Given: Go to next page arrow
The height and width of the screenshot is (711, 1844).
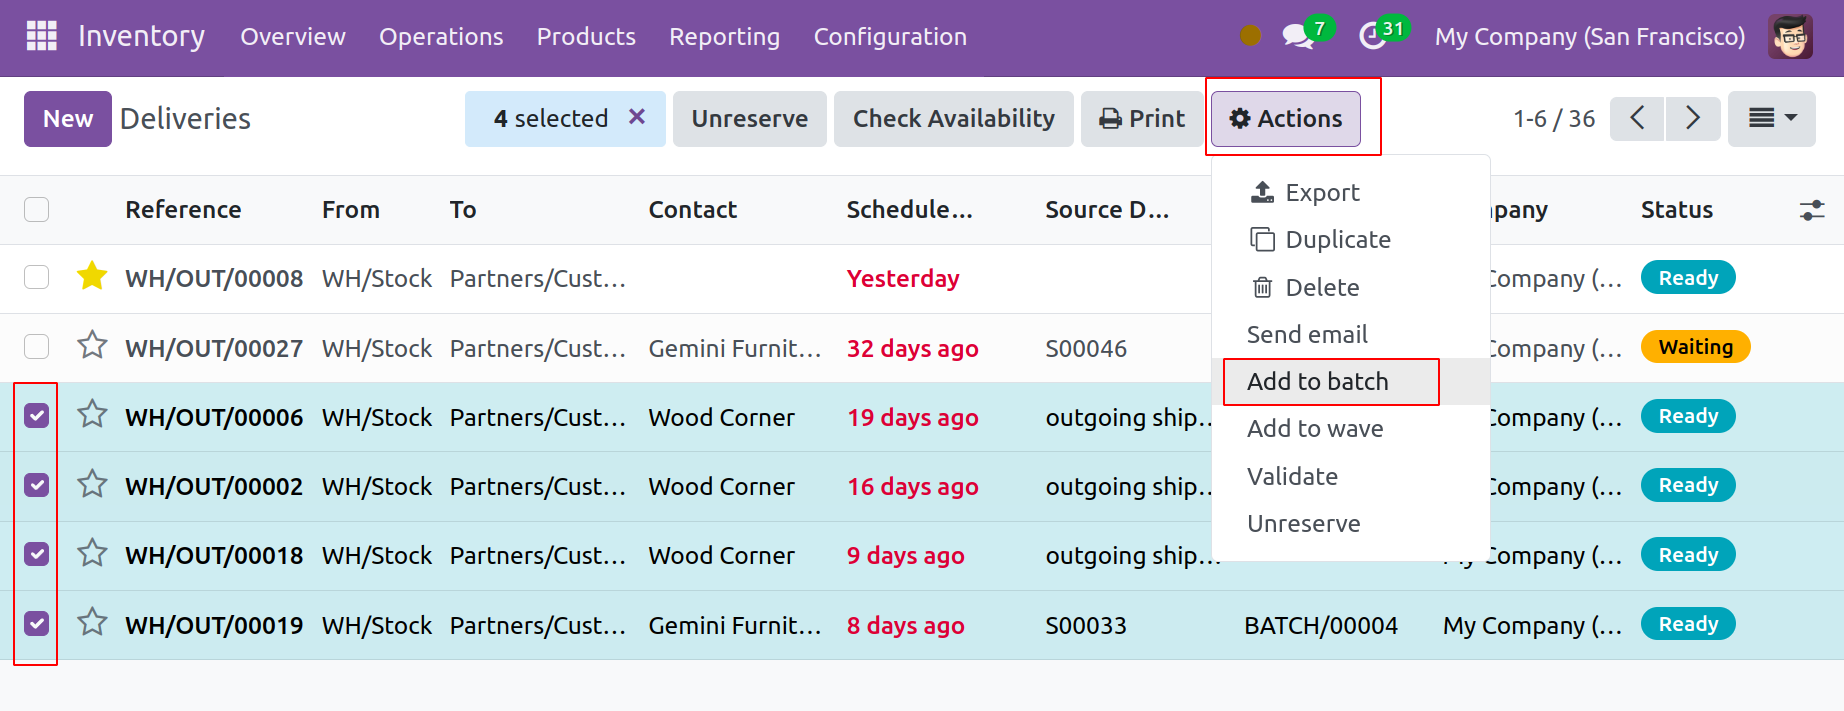Looking at the screenshot, I should (x=1692, y=119).
